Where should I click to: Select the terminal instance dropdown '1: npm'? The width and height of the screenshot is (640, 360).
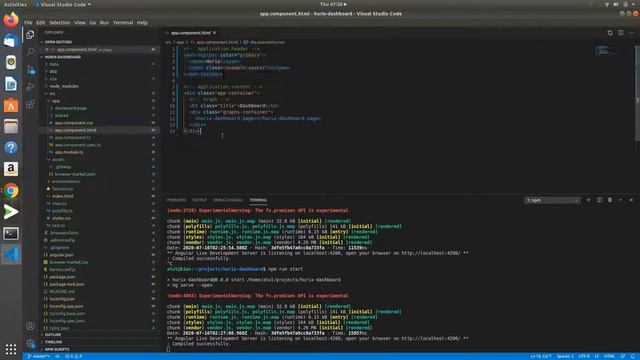coord(552,200)
